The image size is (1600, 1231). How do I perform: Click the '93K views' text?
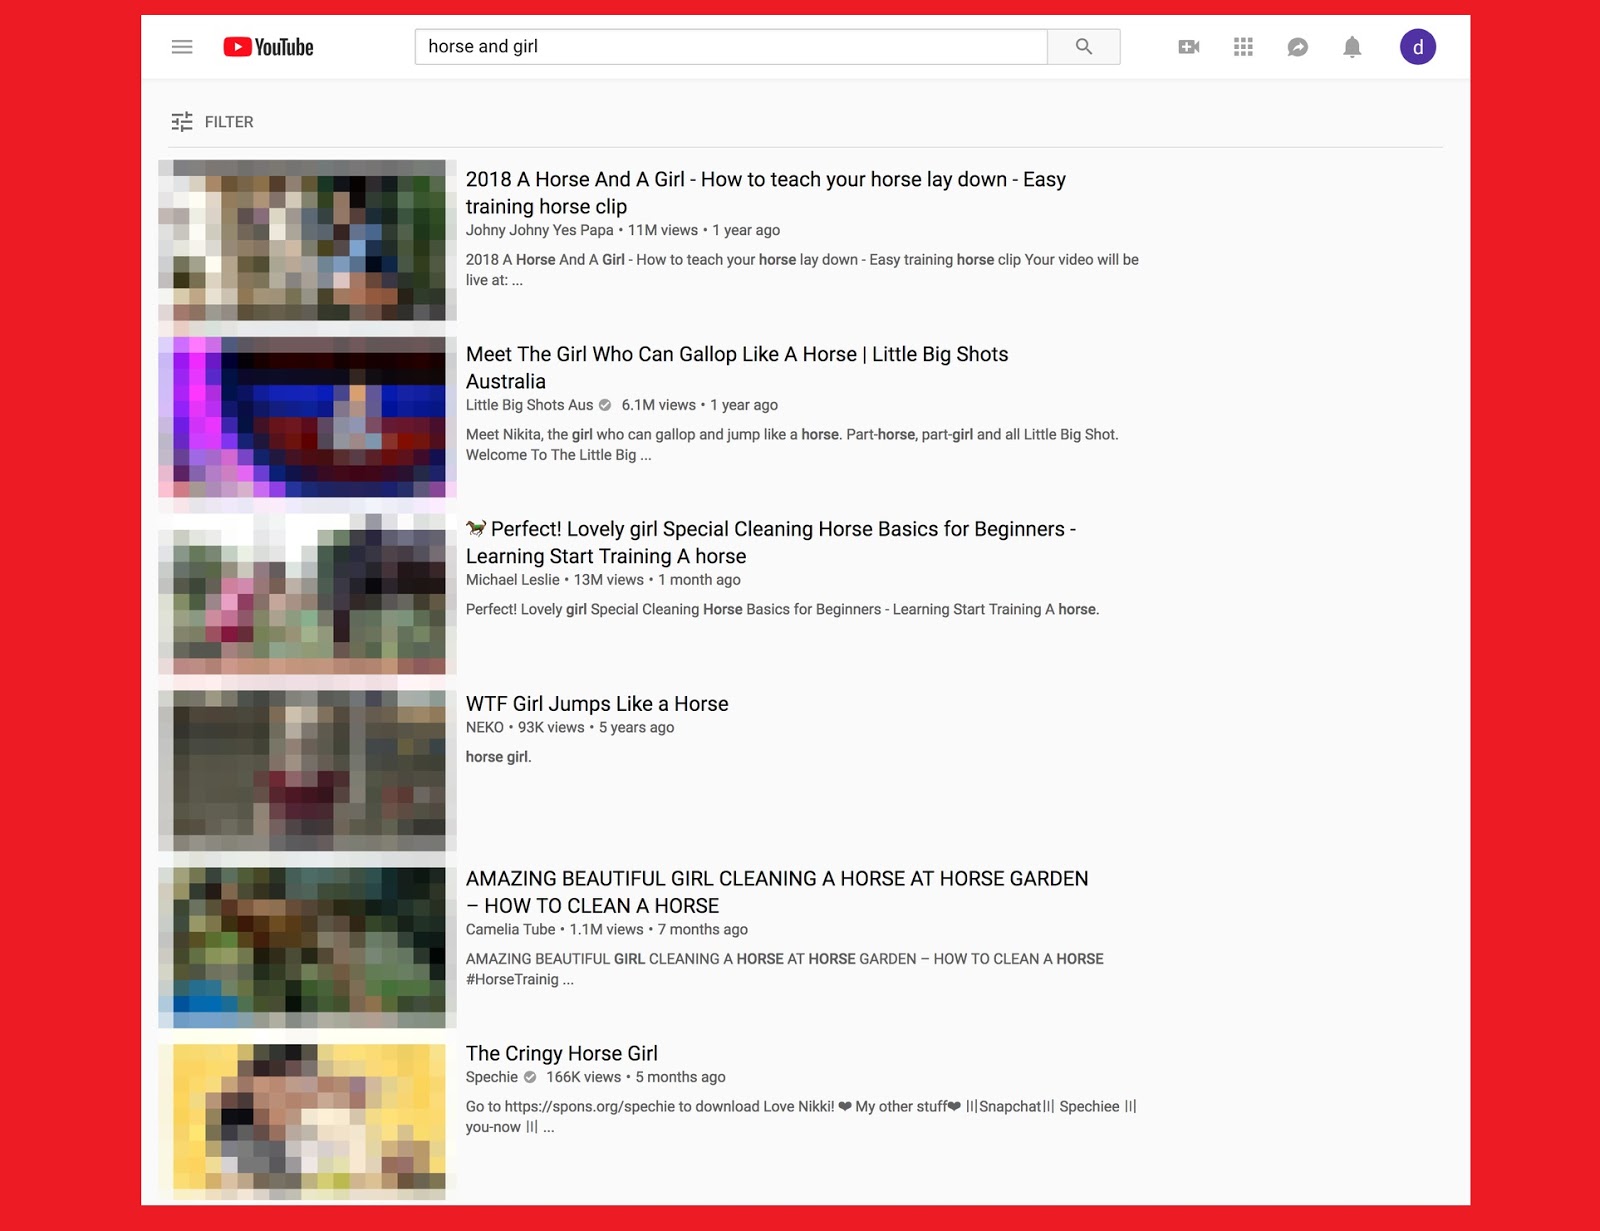pyautogui.click(x=551, y=728)
